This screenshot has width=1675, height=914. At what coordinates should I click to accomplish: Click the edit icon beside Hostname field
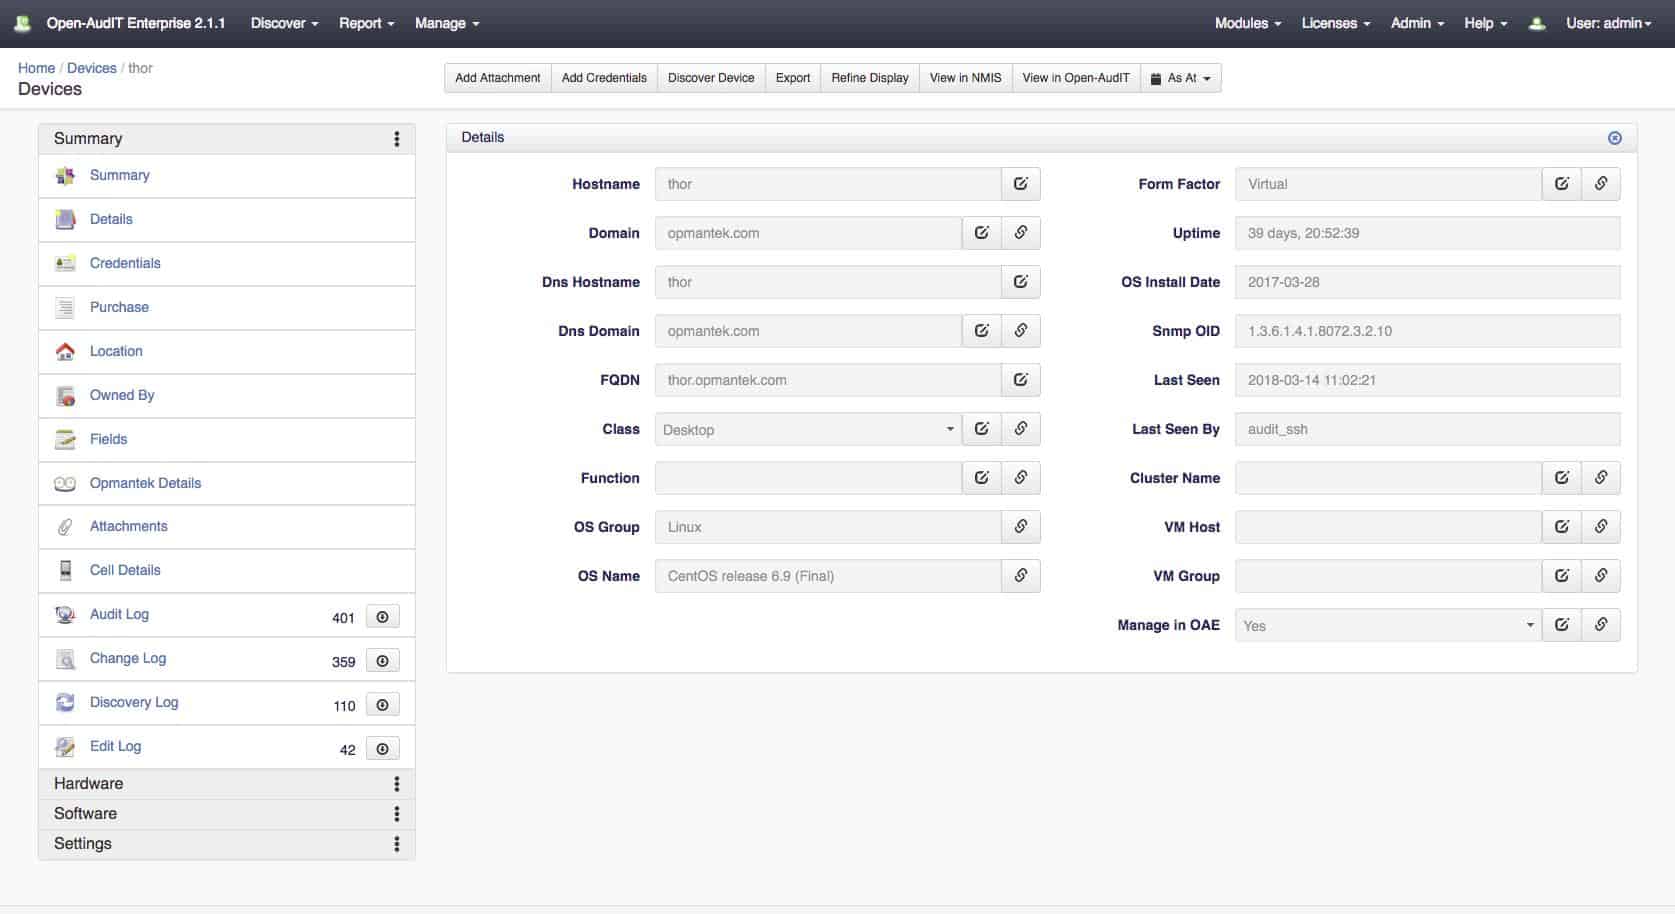[x=1020, y=184]
